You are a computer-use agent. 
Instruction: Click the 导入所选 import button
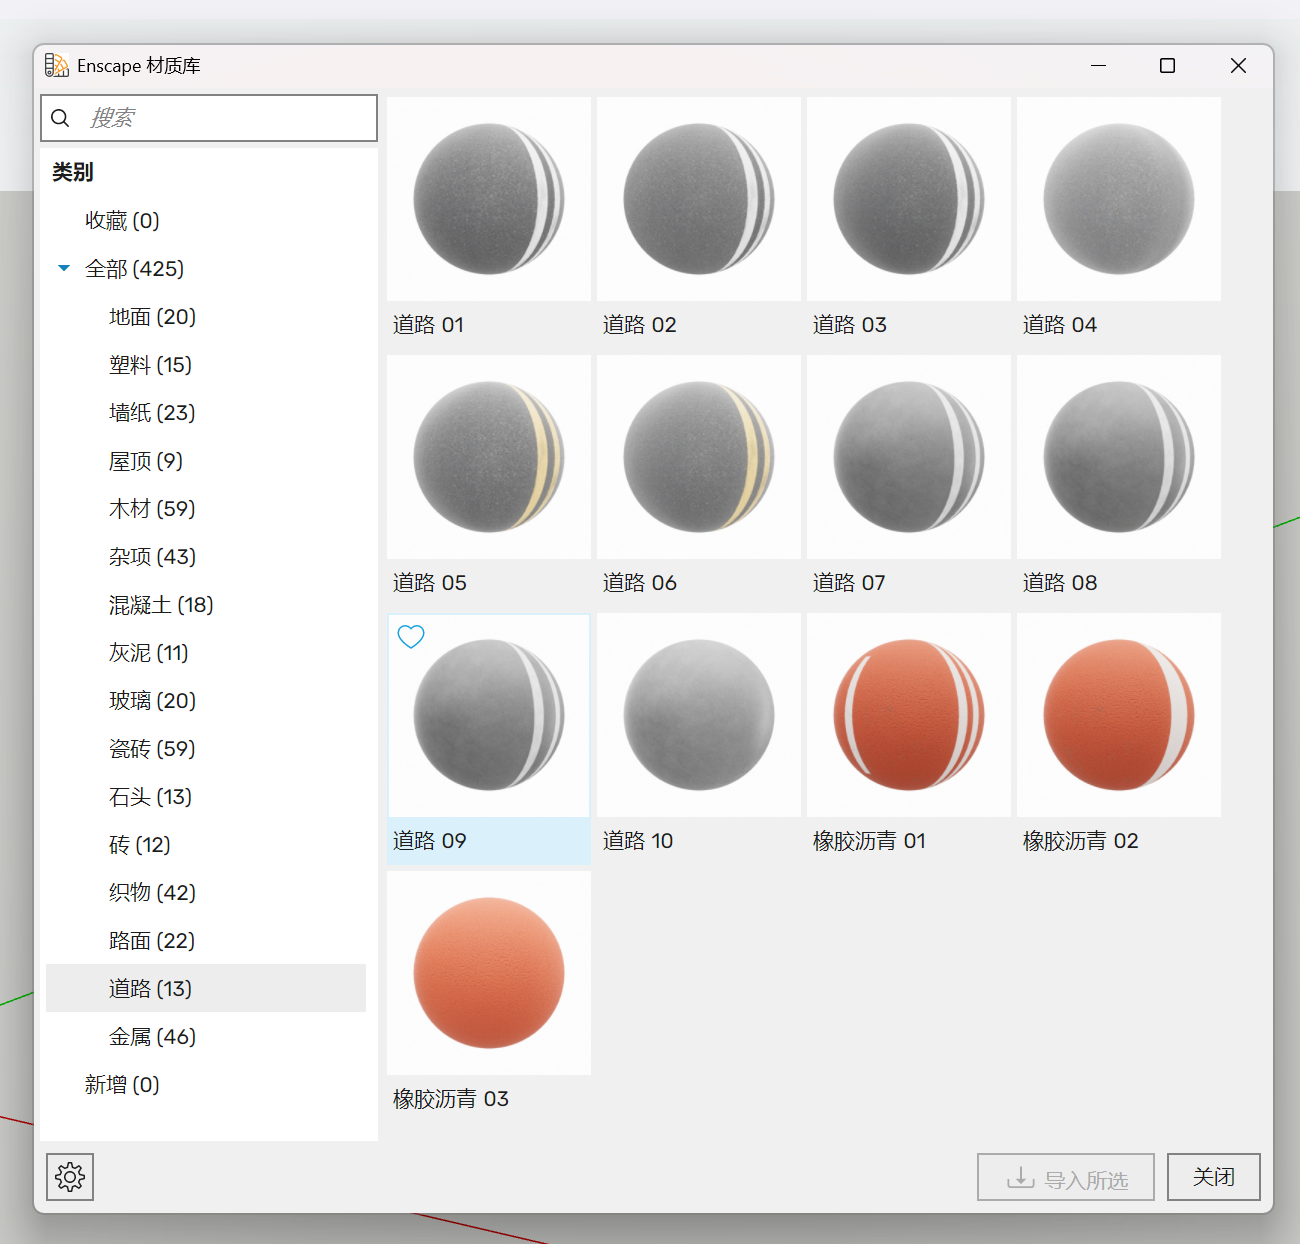(x=1065, y=1178)
